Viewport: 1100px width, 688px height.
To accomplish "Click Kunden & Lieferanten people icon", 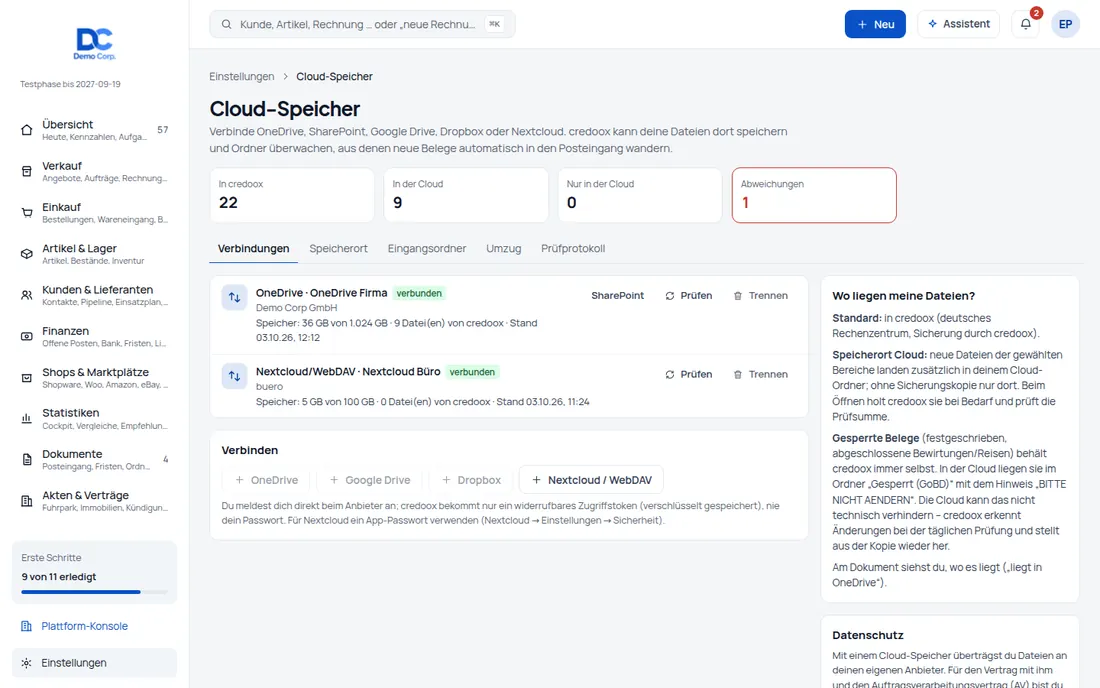I will pyautogui.click(x=27, y=295).
